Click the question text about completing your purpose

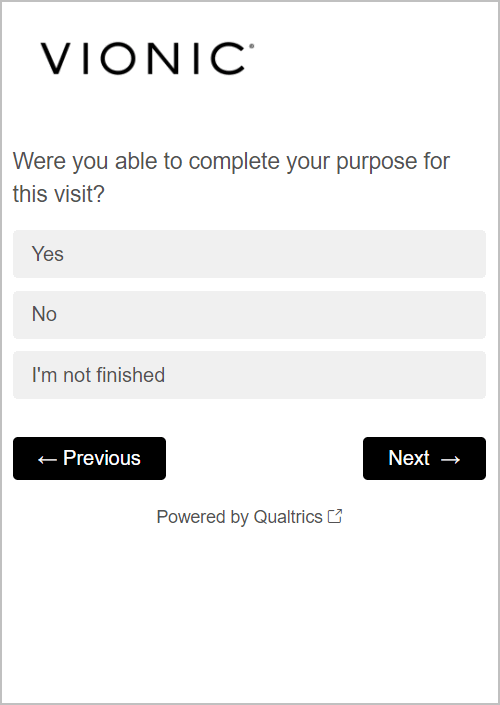(x=231, y=178)
